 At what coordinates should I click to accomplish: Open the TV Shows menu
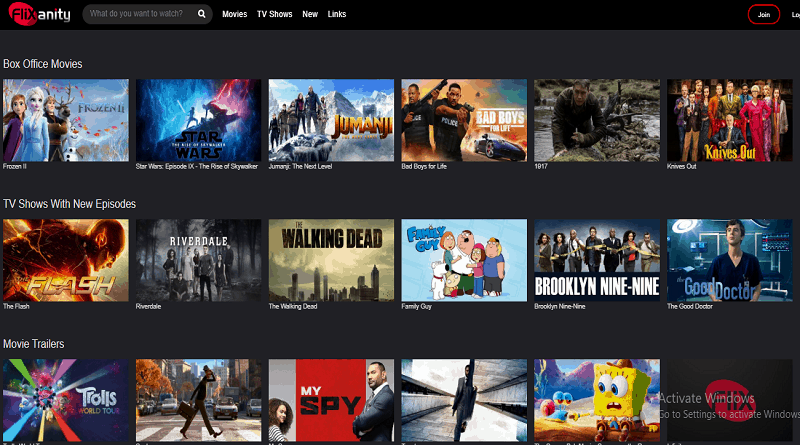click(274, 15)
